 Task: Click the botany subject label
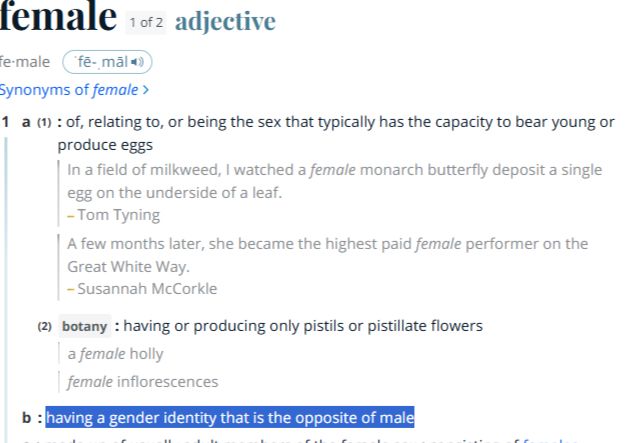85,326
